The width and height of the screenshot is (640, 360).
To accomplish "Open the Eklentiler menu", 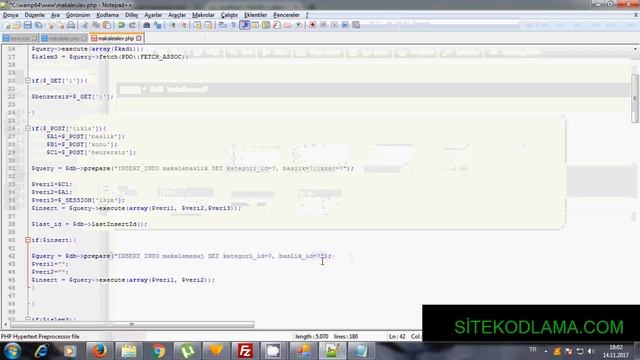I will coord(256,15).
